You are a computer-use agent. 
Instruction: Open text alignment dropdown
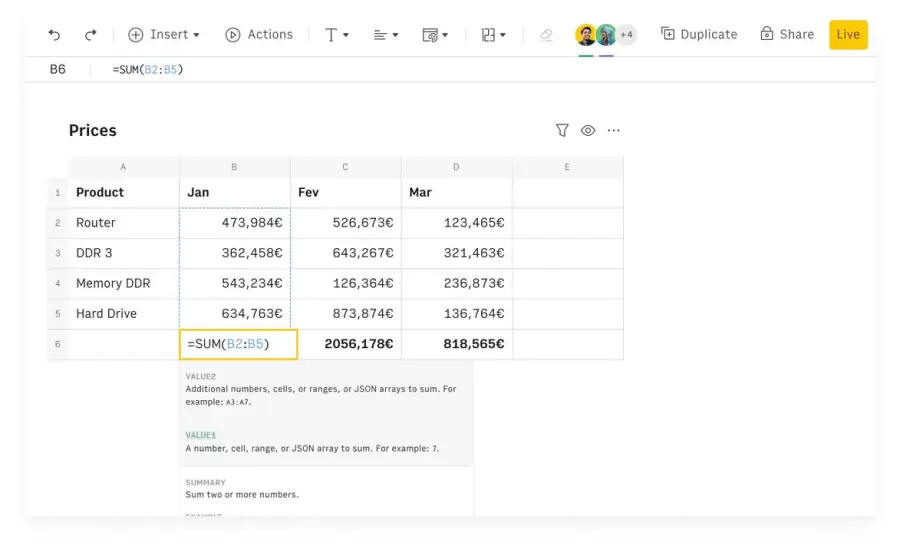pos(385,35)
